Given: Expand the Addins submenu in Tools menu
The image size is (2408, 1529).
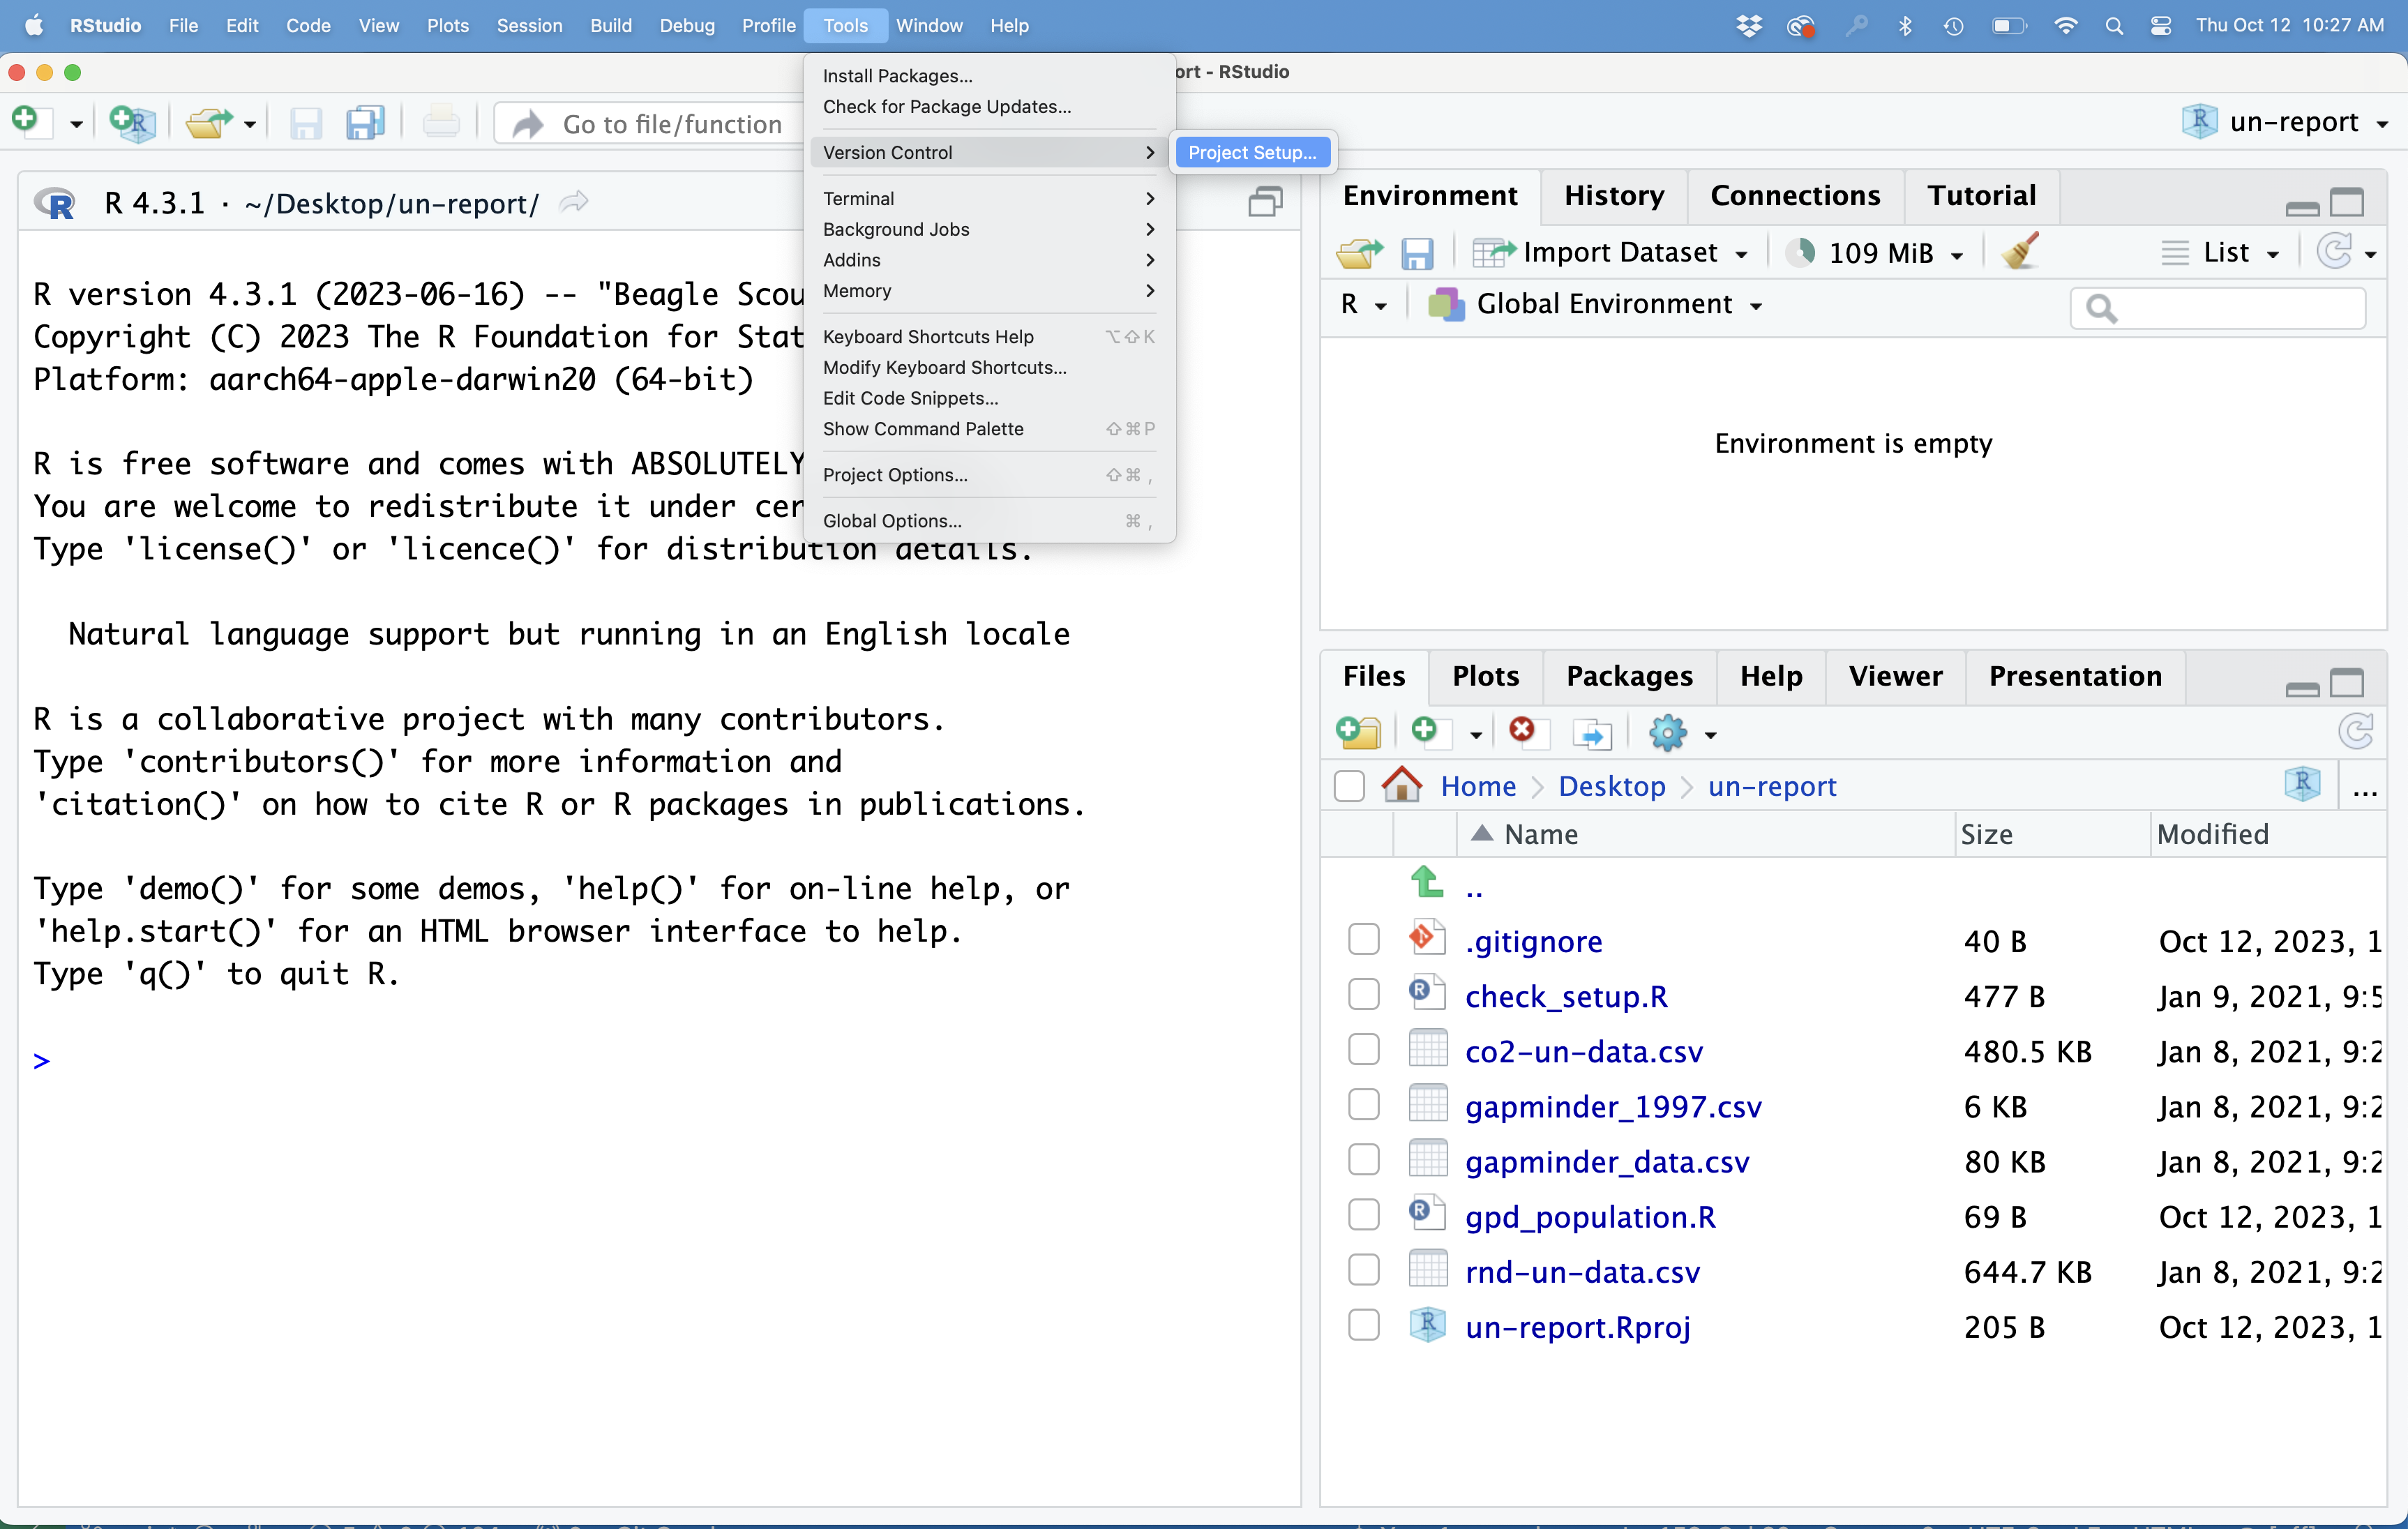Looking at the screenshot, I should [x=989, y=260].
